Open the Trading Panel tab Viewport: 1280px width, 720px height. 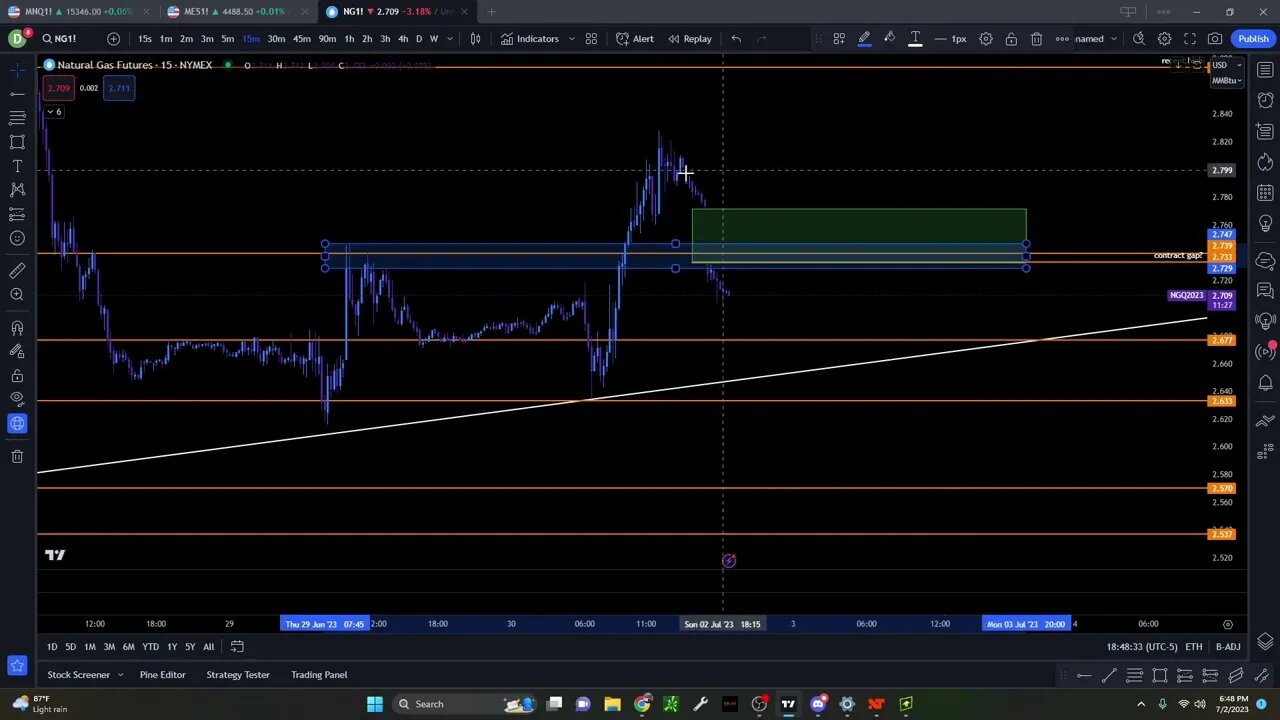[319, 675]
